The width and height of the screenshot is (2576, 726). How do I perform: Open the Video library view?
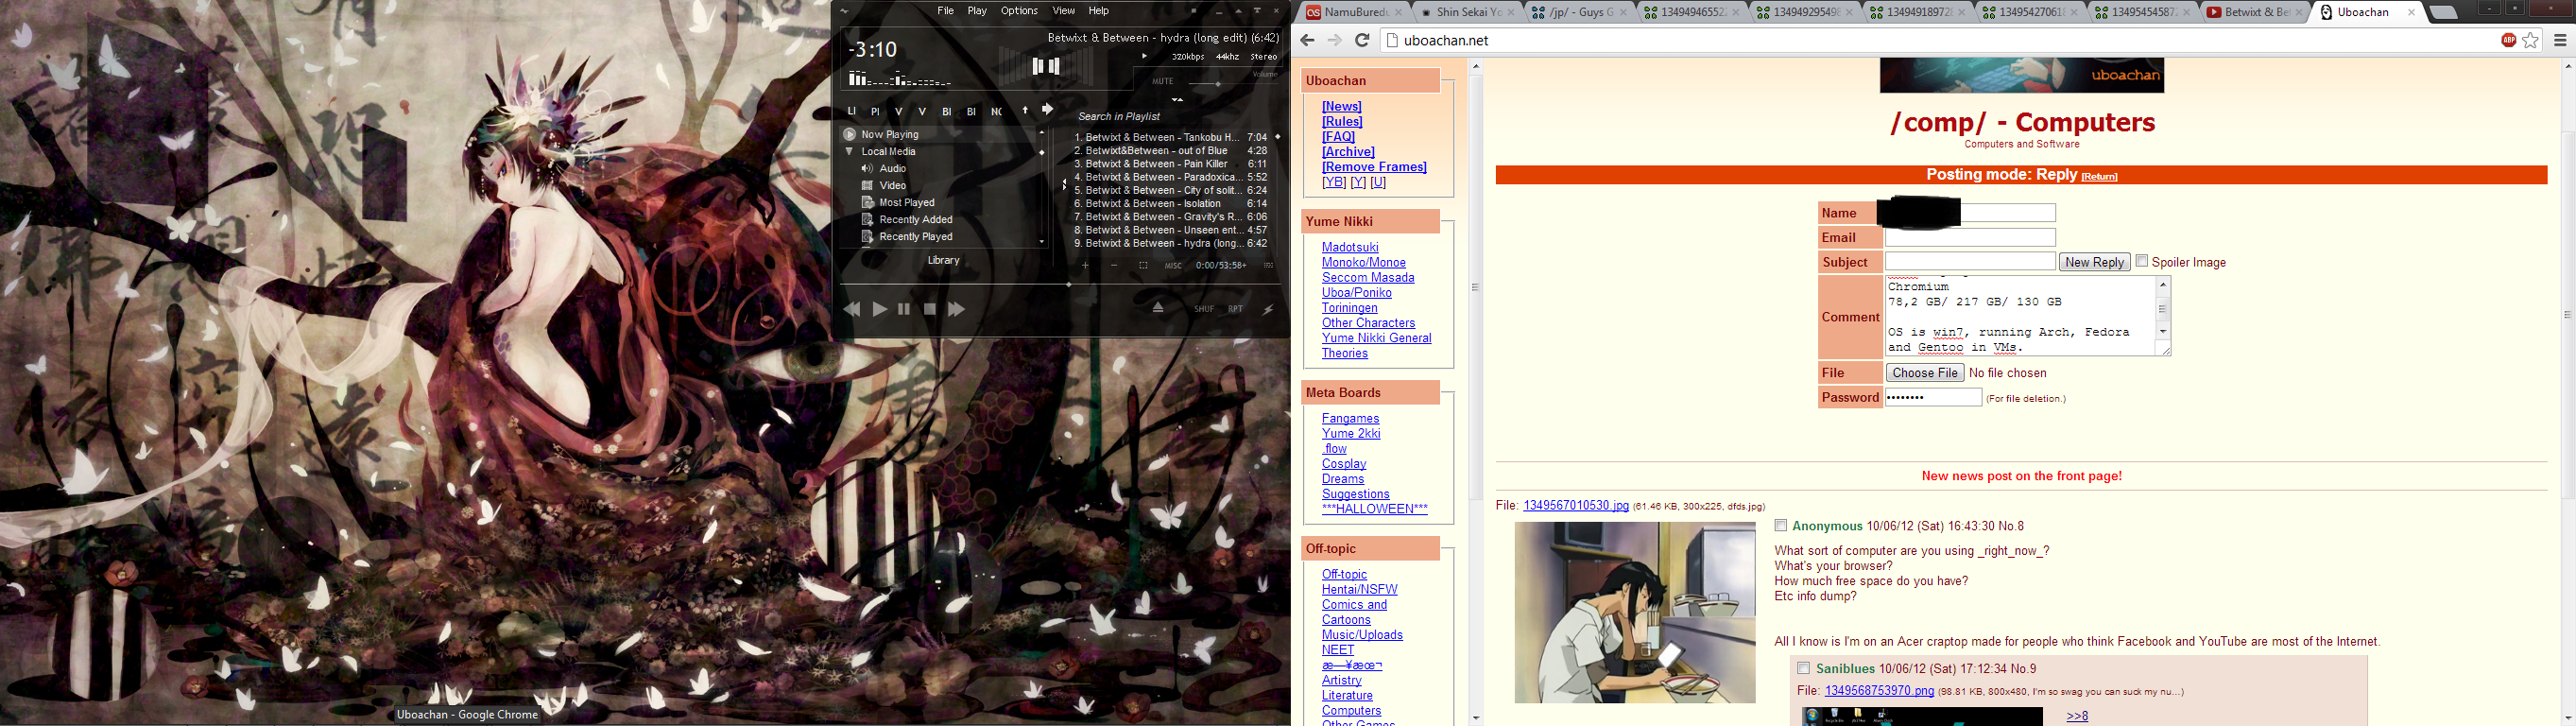(x=893, y=186)
